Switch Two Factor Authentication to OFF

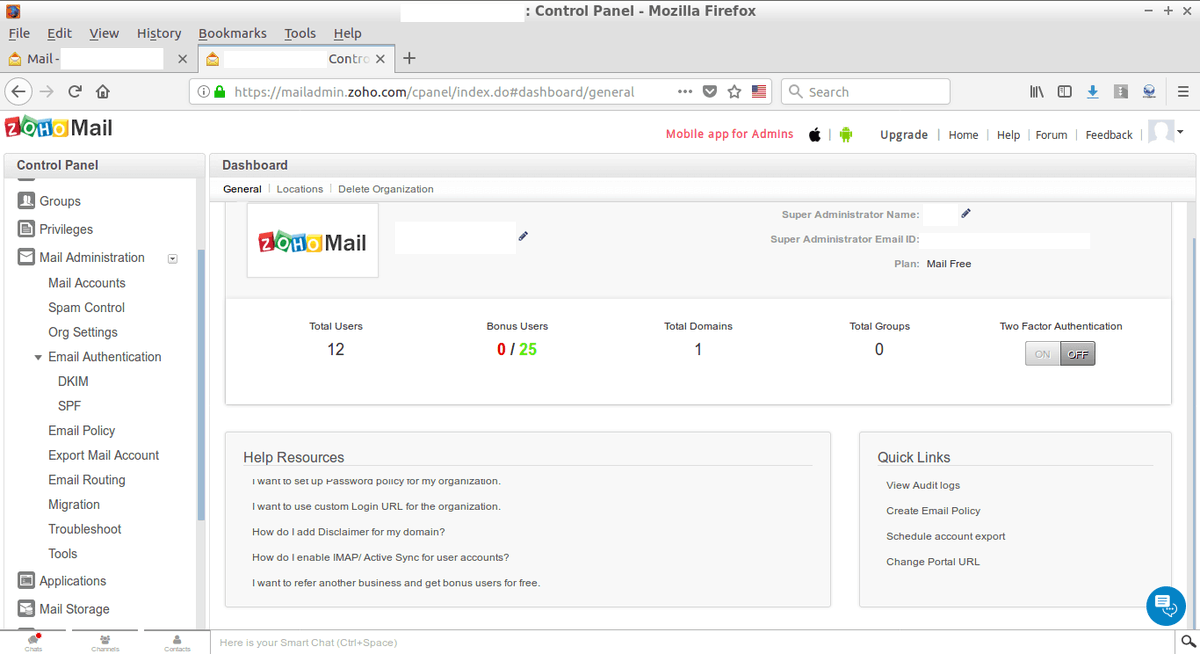(x=1077, y=354)
